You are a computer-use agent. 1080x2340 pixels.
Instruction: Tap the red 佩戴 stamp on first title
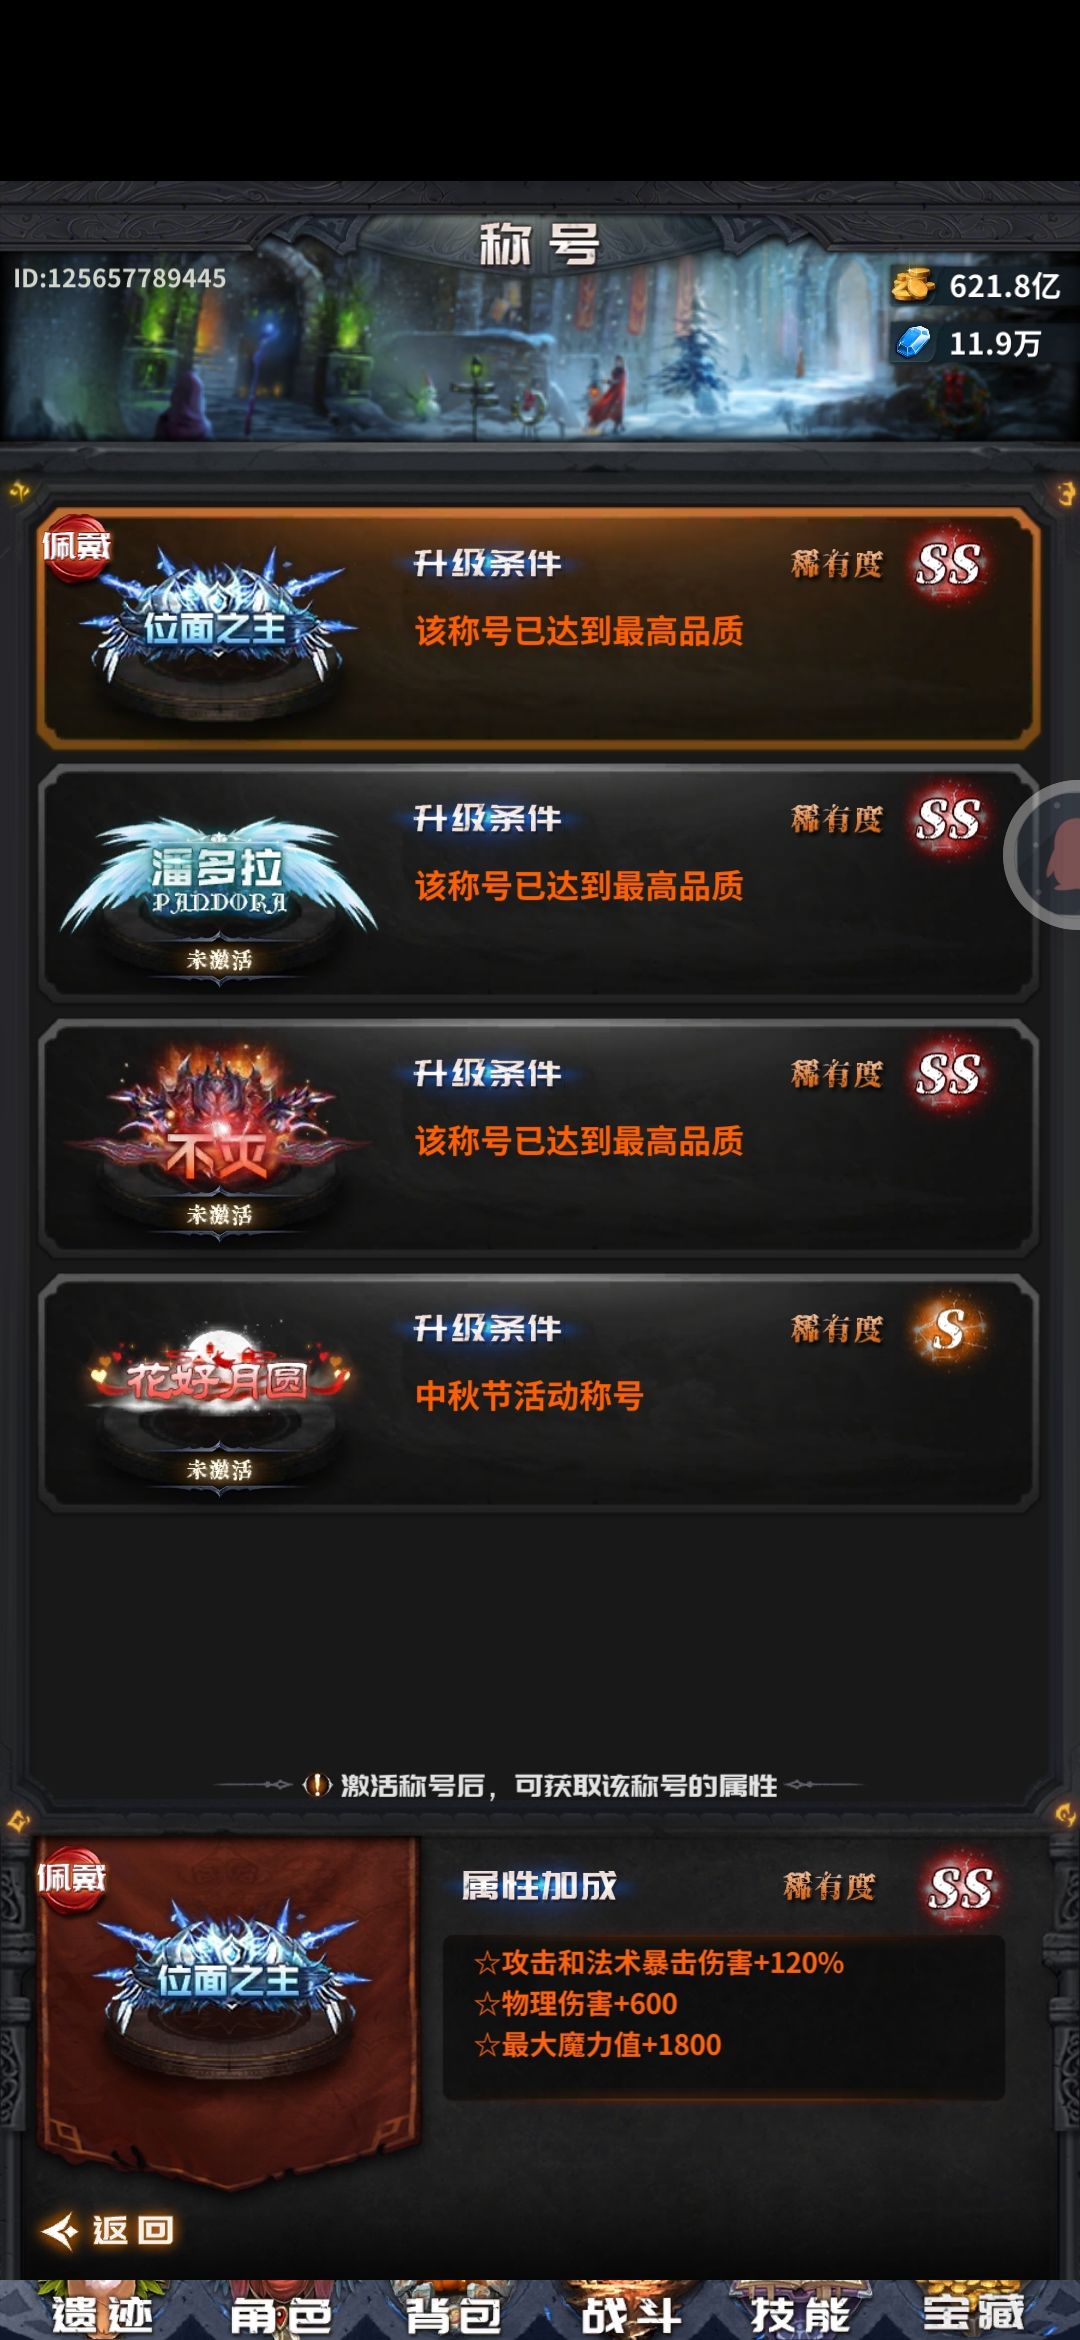76,547
